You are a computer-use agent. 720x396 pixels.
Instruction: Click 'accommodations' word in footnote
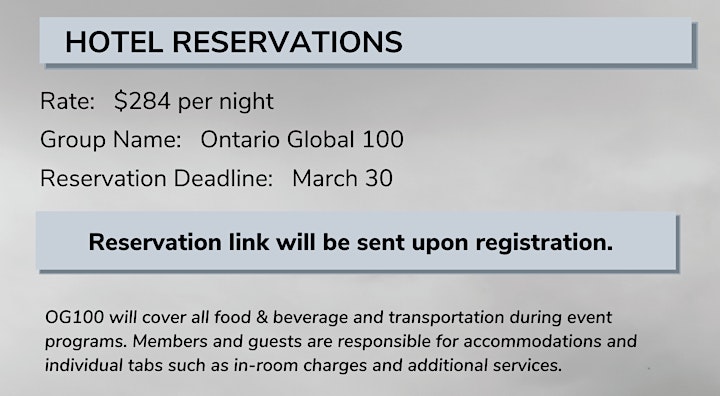click(x=532, y=341)
